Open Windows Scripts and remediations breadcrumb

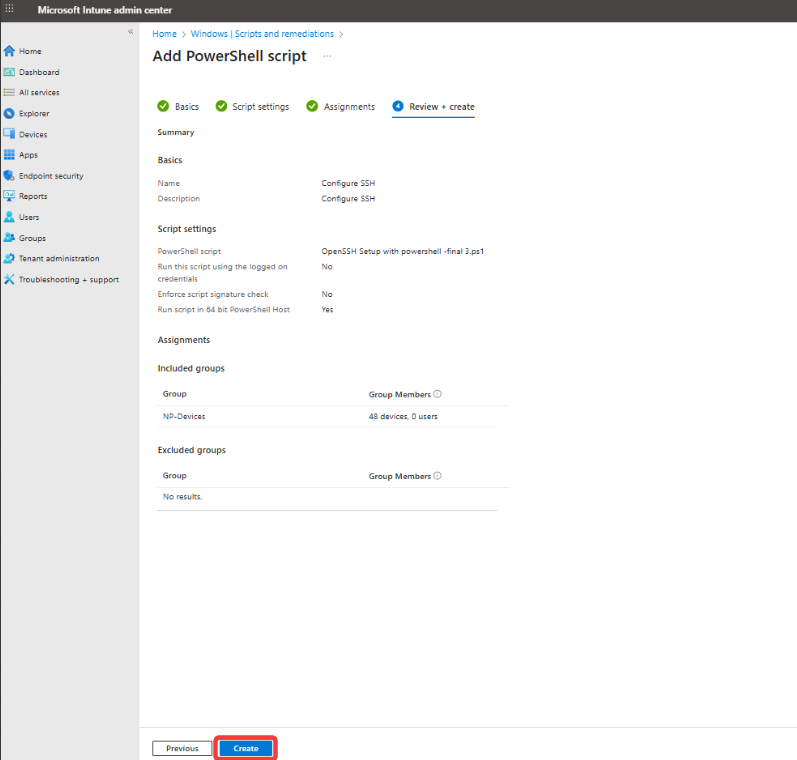coord(262,34)
